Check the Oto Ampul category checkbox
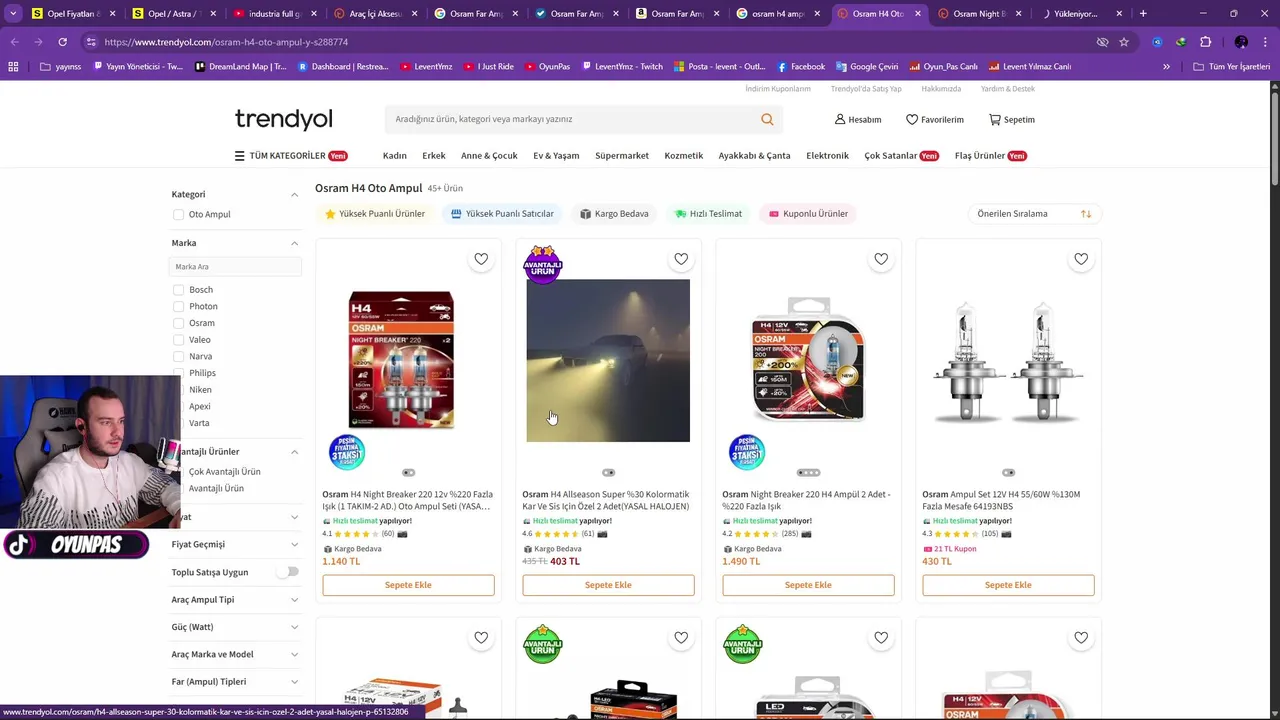1280x720 pixels. pyautogui.click(x=178, y=214)
